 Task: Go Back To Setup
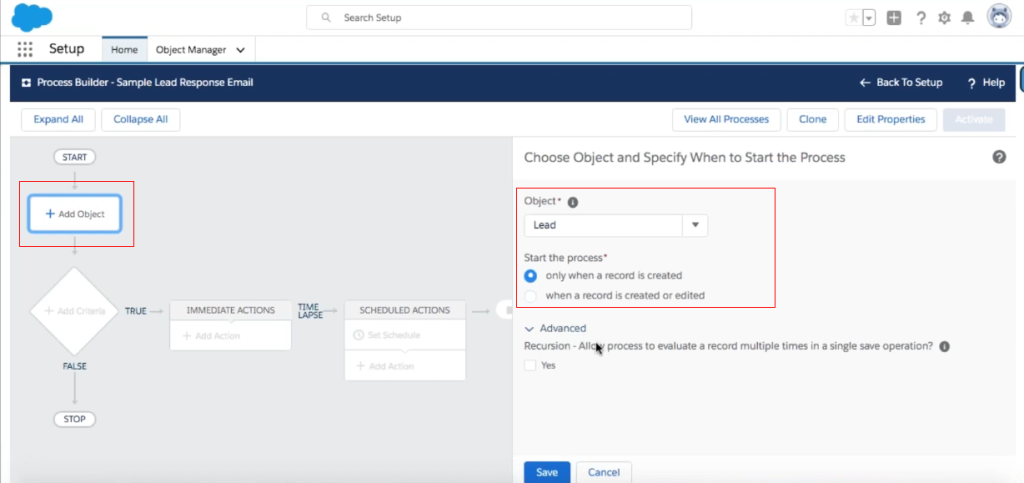pos(901,83)
